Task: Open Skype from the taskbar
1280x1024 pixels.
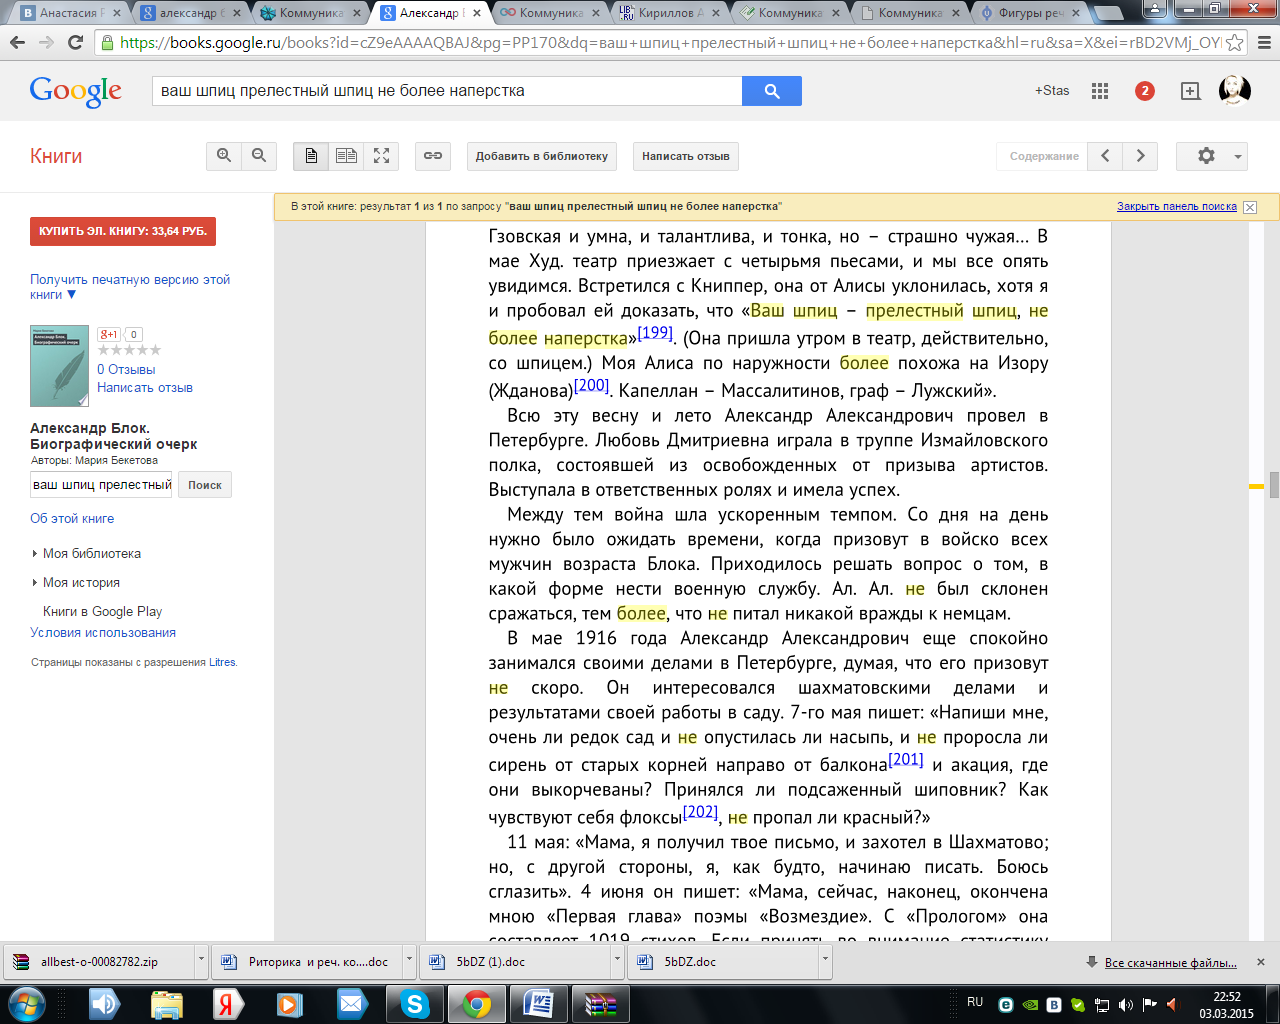Action: (414, 1004)
